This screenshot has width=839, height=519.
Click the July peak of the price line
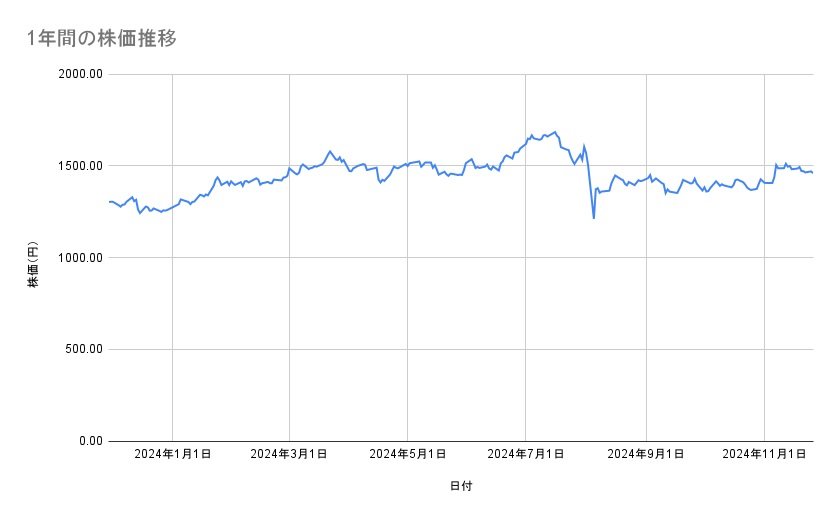point(556,131)
